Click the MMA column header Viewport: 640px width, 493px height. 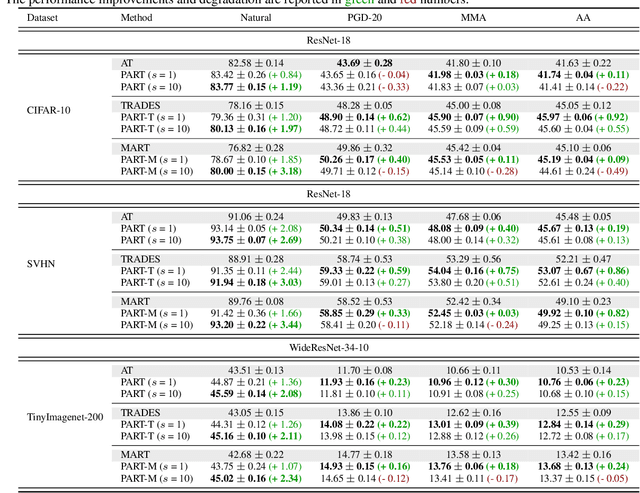(460, 17)
